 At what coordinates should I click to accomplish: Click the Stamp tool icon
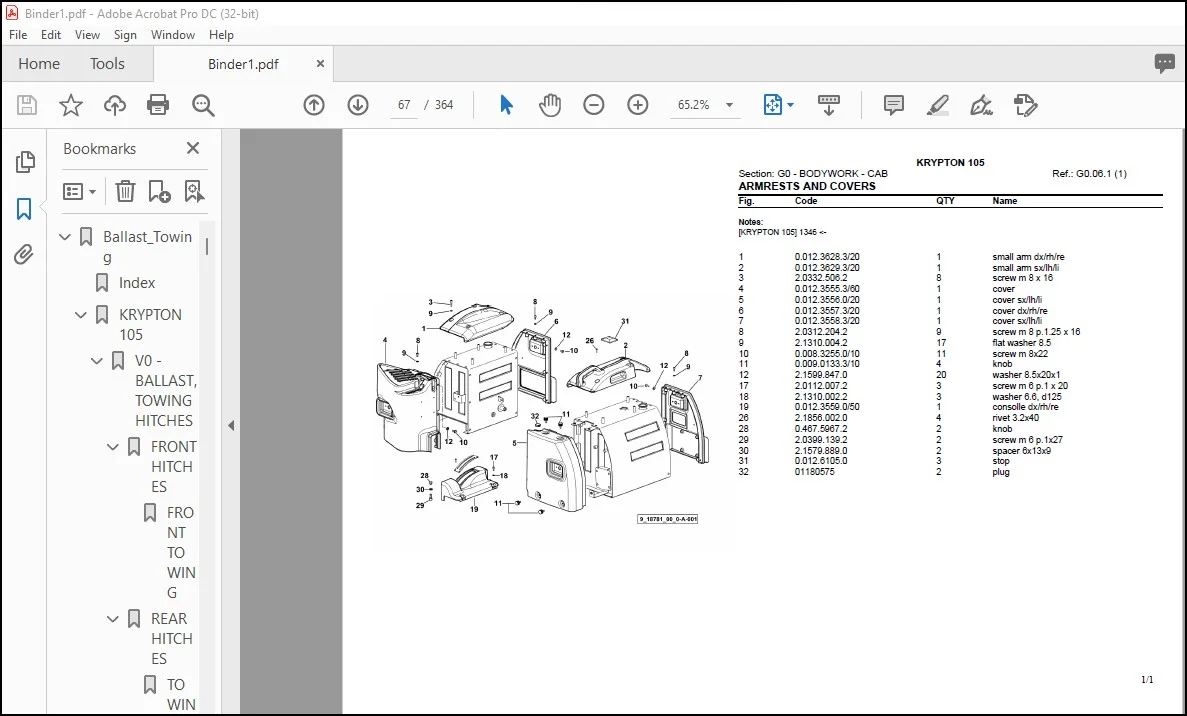click(1026, 105)
